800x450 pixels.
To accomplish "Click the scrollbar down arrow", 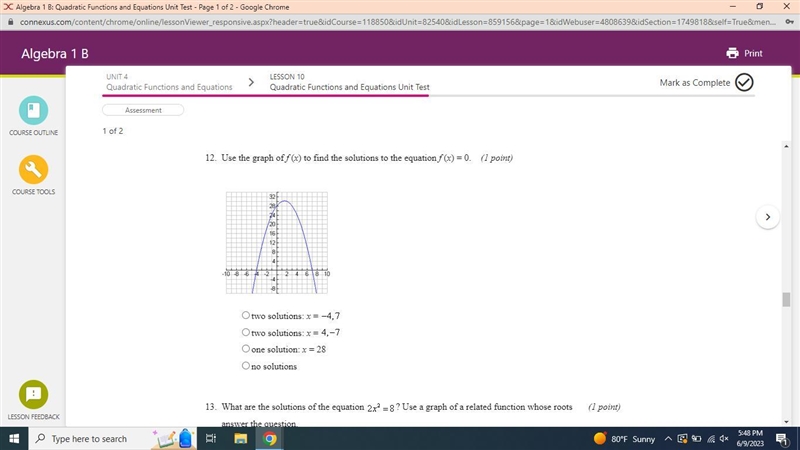I will point(786,422).
